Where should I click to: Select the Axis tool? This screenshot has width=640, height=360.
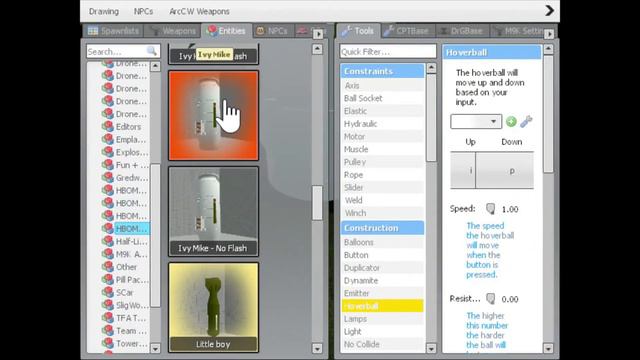tap(382, 85)
